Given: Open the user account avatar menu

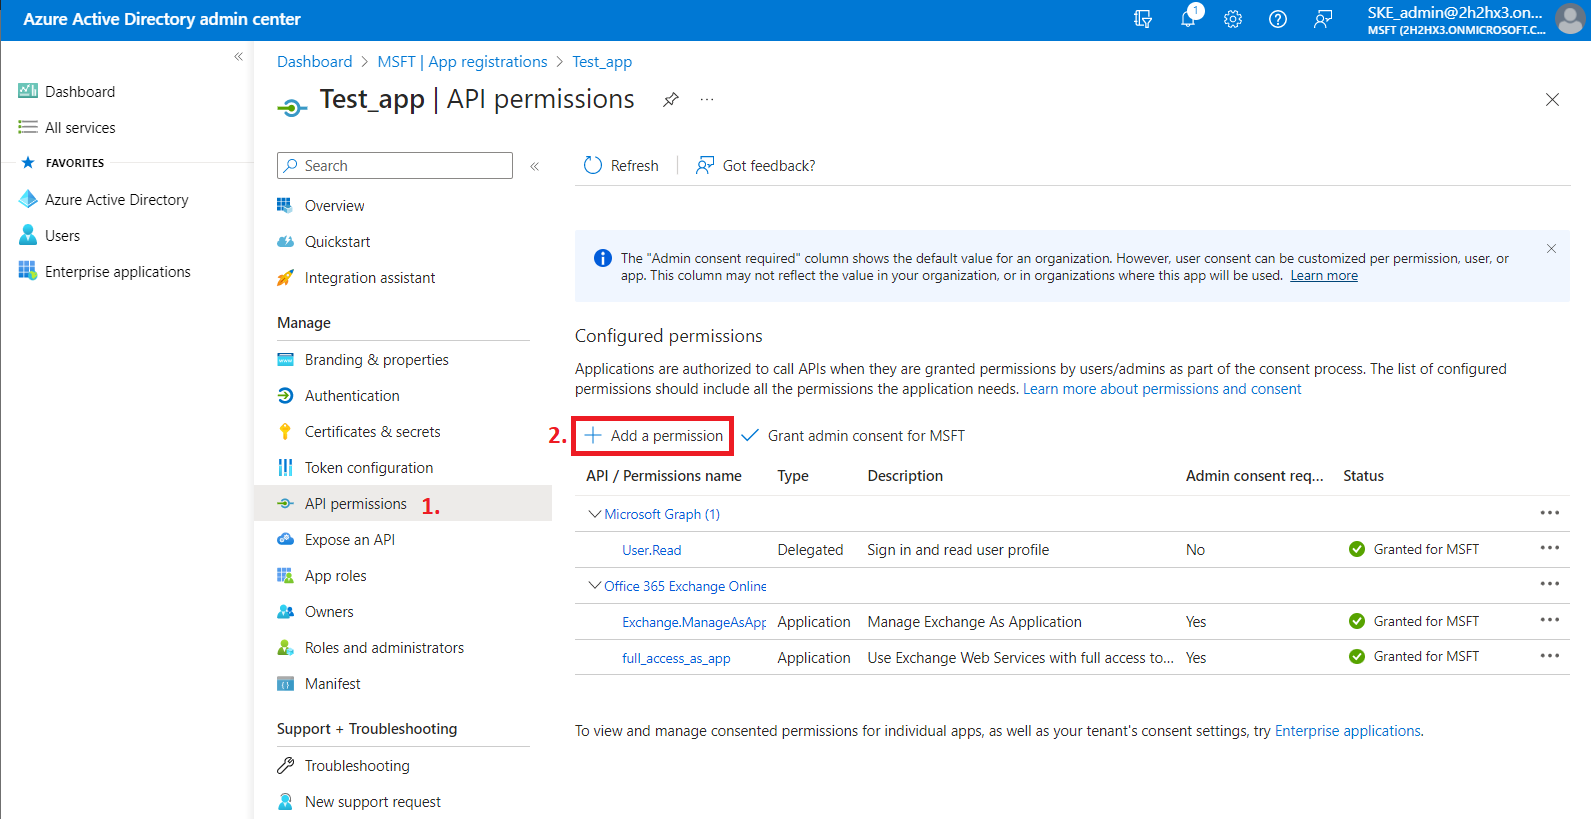Looking at the screenshot, I should click(1569, 19).
